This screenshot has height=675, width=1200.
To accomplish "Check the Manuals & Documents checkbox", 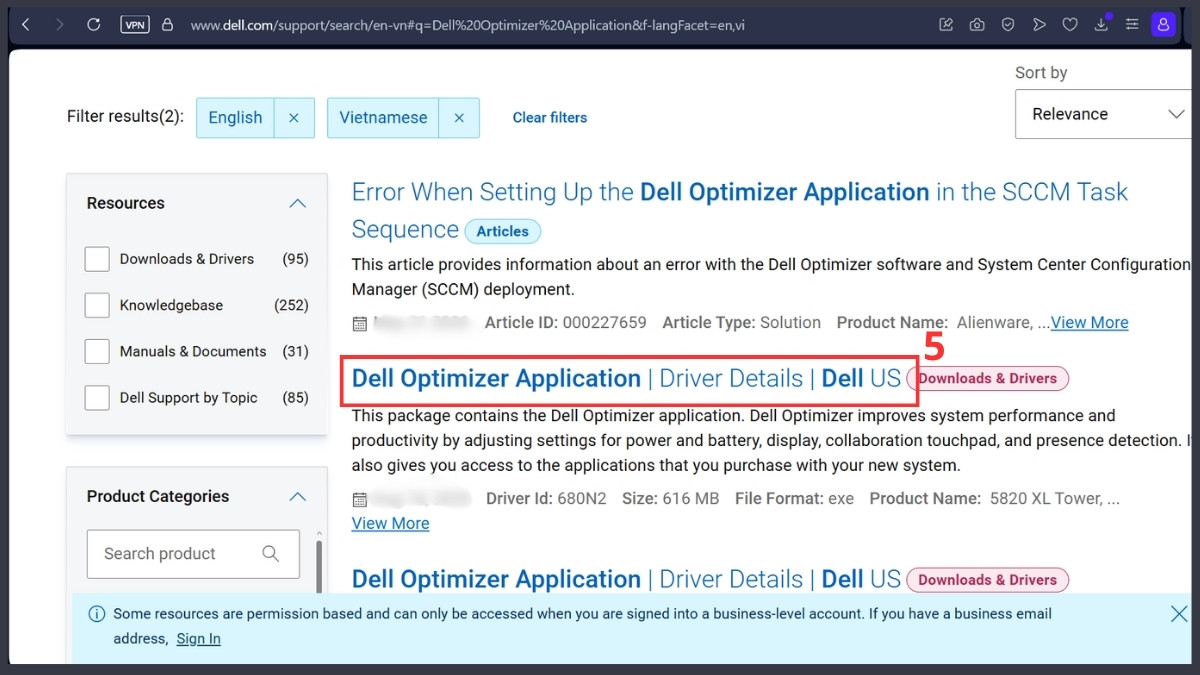I will click(x=97, y=351).
